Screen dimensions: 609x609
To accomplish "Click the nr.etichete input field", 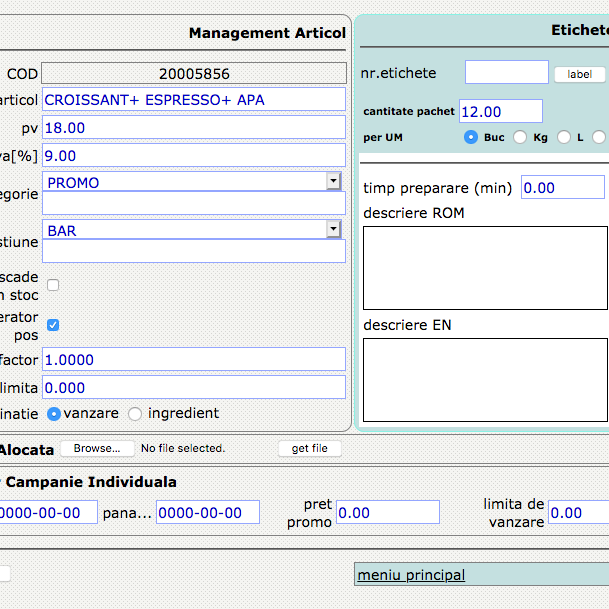I will tap(506, 73).
